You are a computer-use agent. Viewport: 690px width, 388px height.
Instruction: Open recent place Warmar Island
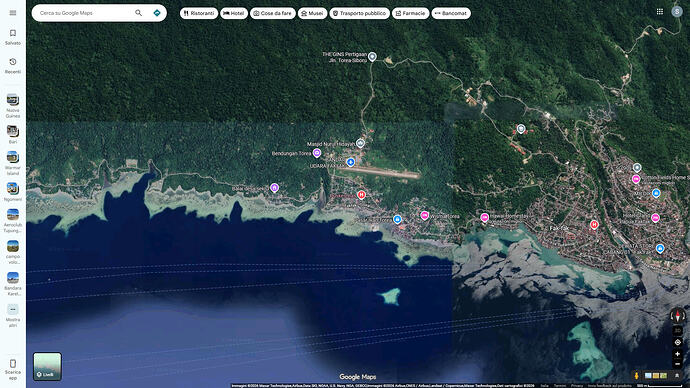tap(13, 163)
